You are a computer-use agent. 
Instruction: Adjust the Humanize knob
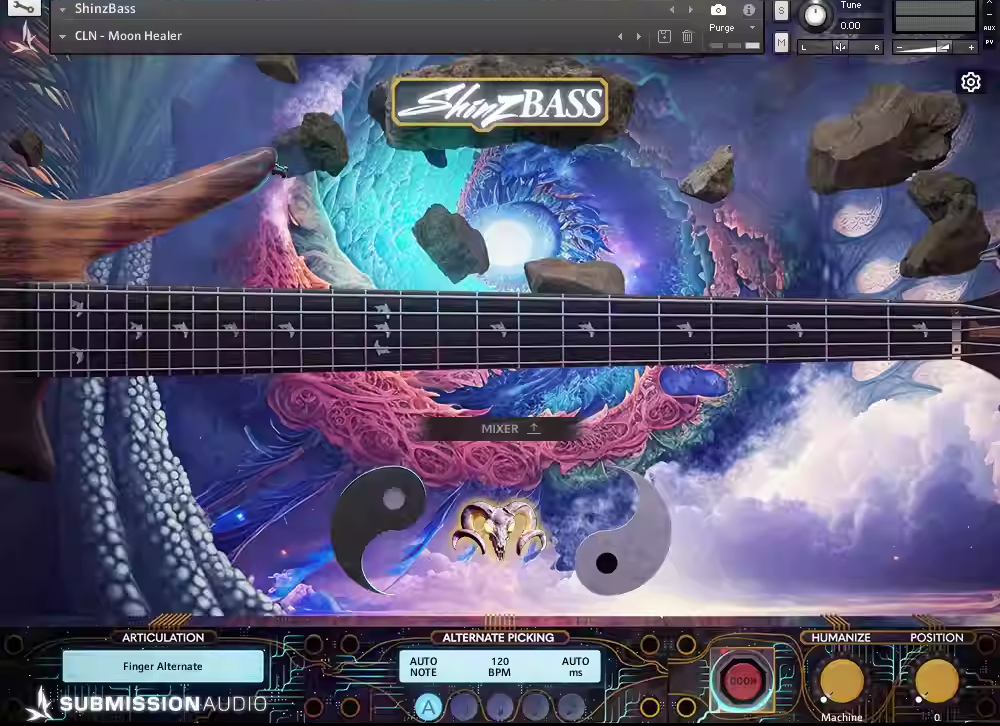[x=841, y=681]
